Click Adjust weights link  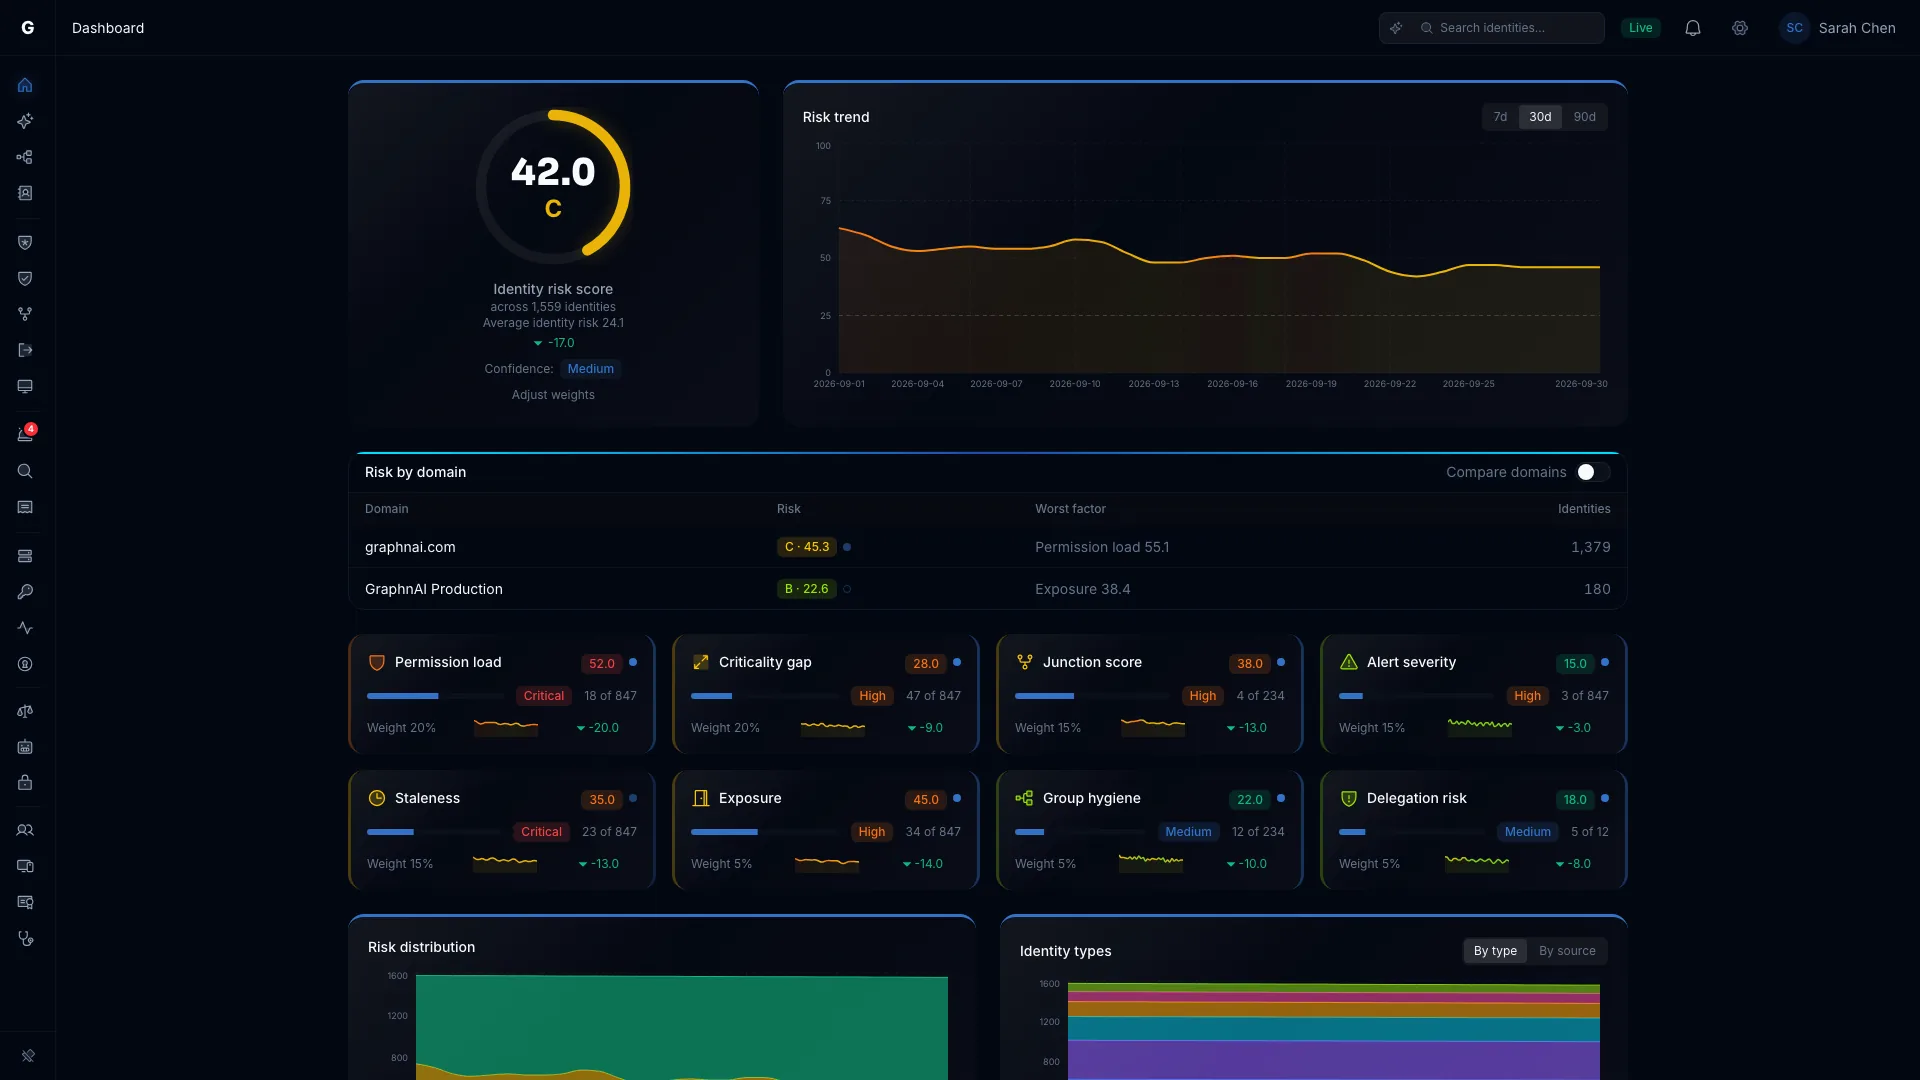point(553,395)
